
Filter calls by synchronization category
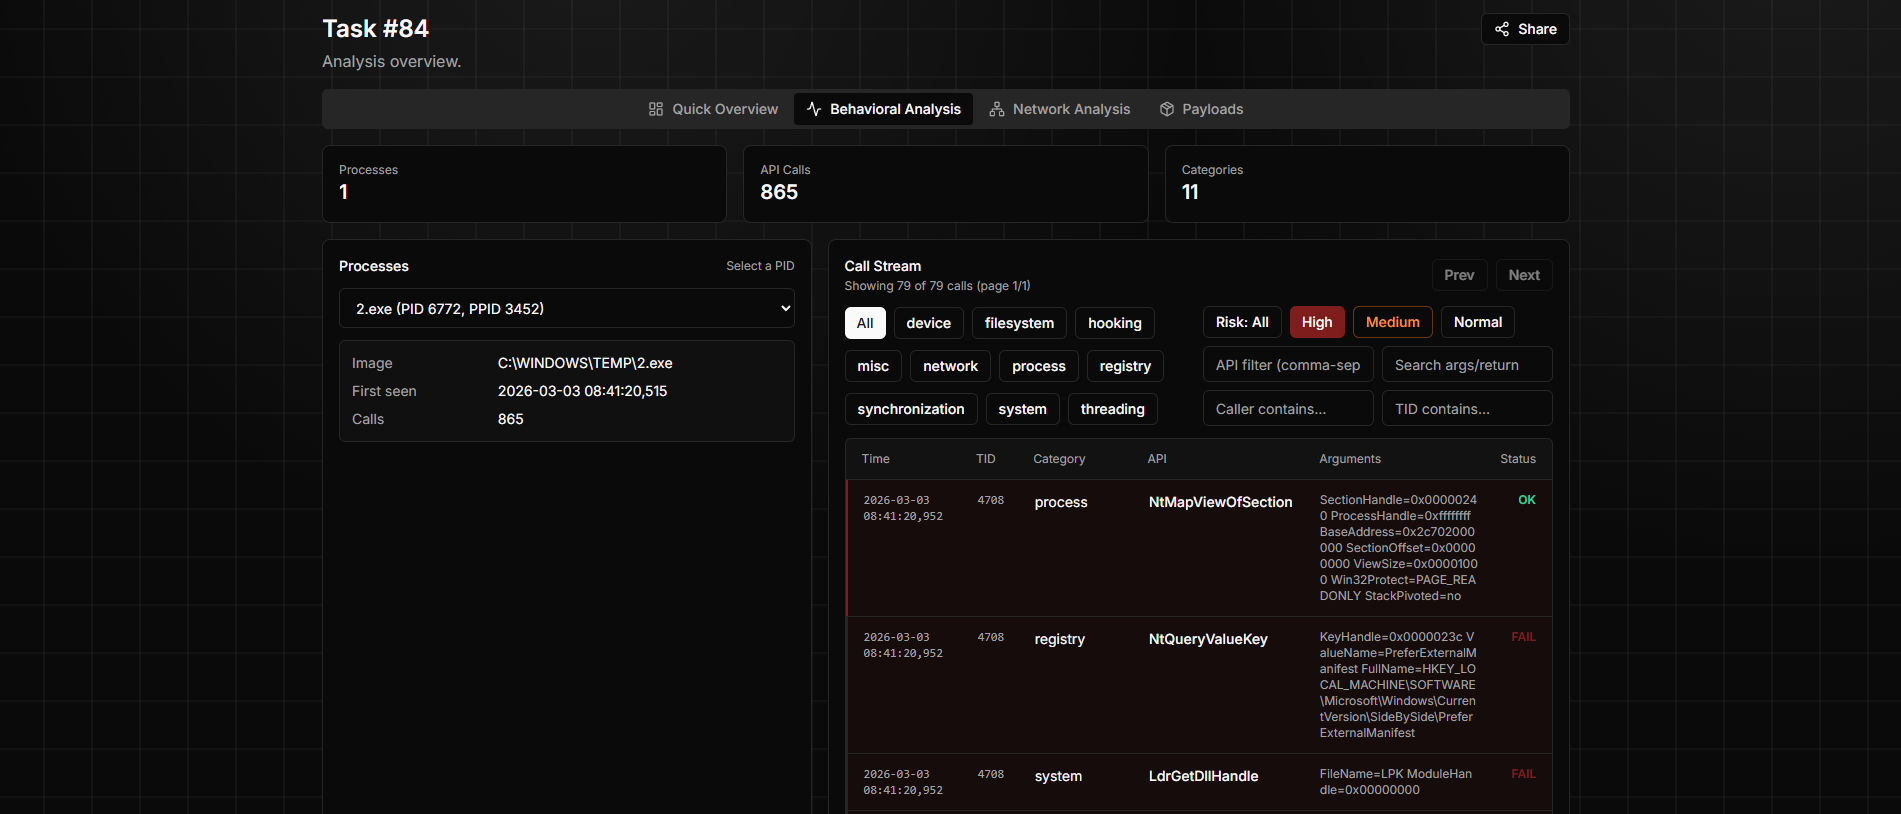911,409
